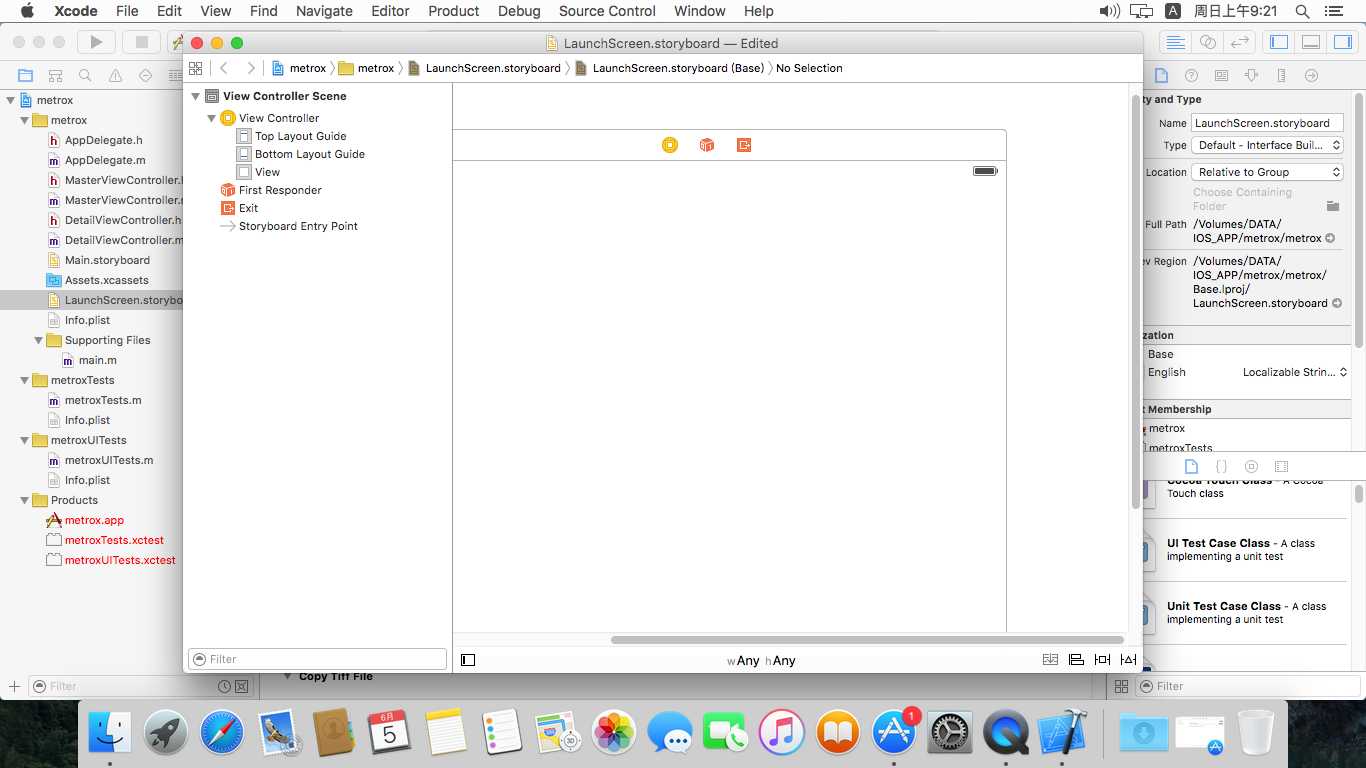This screenshot has width=1366, height=768.
Task: Open the Editor menu
Action: [390, 11]
